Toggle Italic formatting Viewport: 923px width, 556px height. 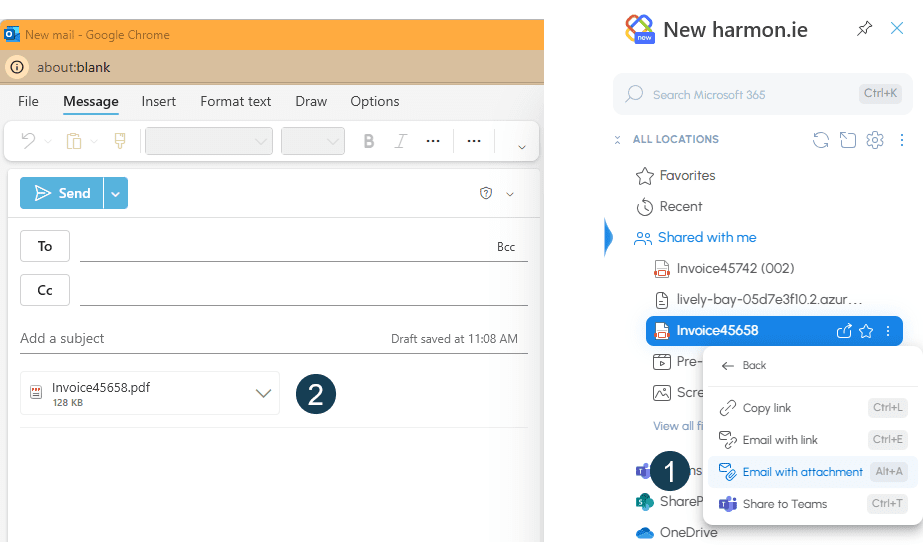coord(400,141)
